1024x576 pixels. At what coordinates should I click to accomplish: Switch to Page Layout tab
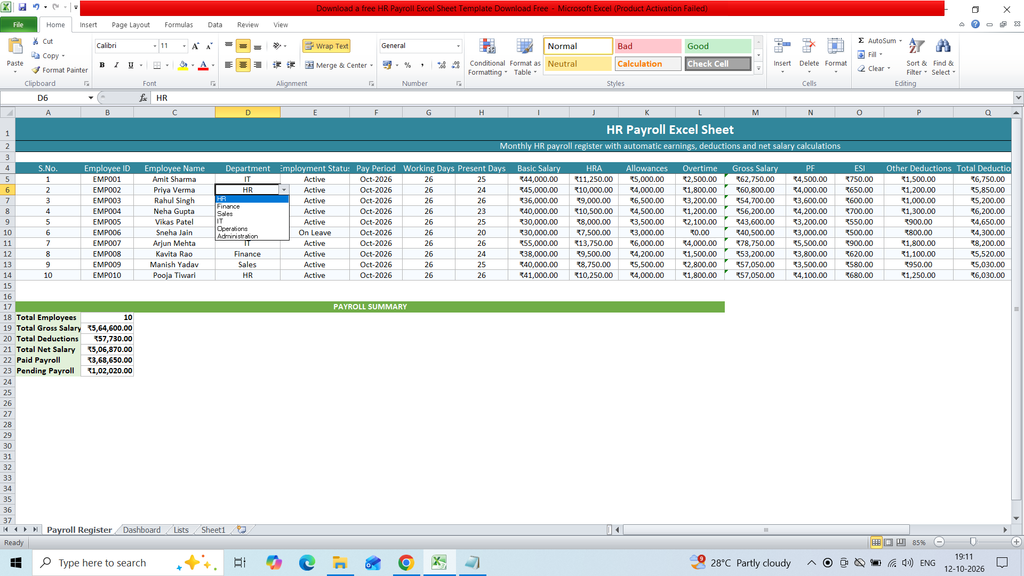tap(131, 25)
